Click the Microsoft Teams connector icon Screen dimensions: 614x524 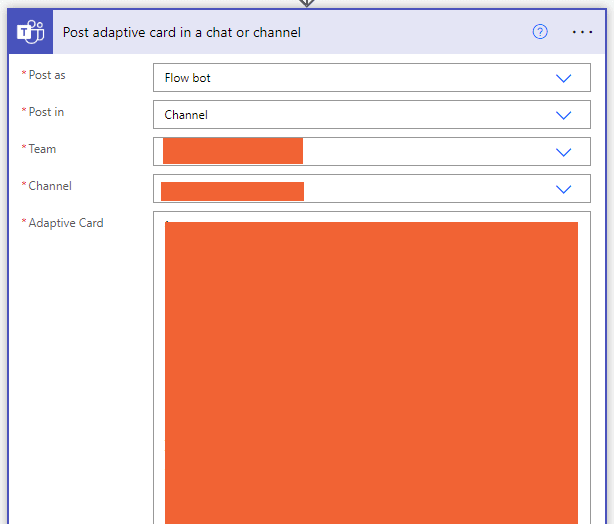point(30,32)
